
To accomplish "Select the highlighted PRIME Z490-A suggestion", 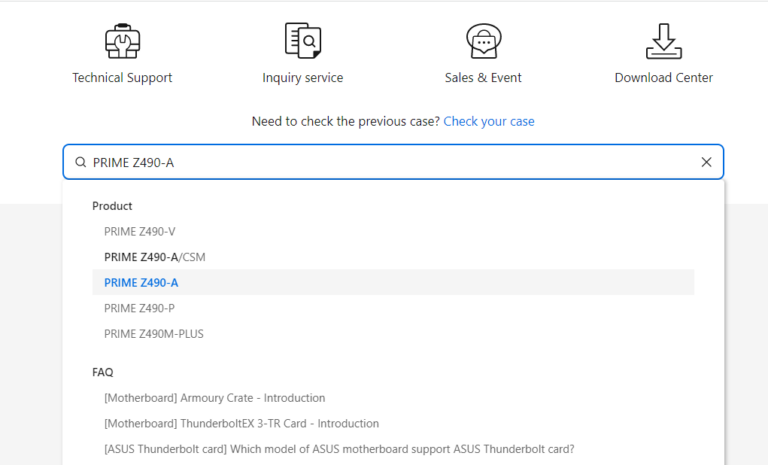I will [141, 283].
